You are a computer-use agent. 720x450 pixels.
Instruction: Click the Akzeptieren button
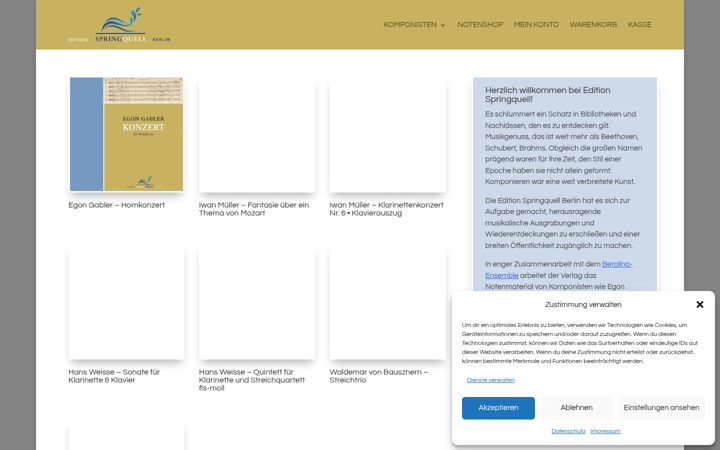click(498, 408)
